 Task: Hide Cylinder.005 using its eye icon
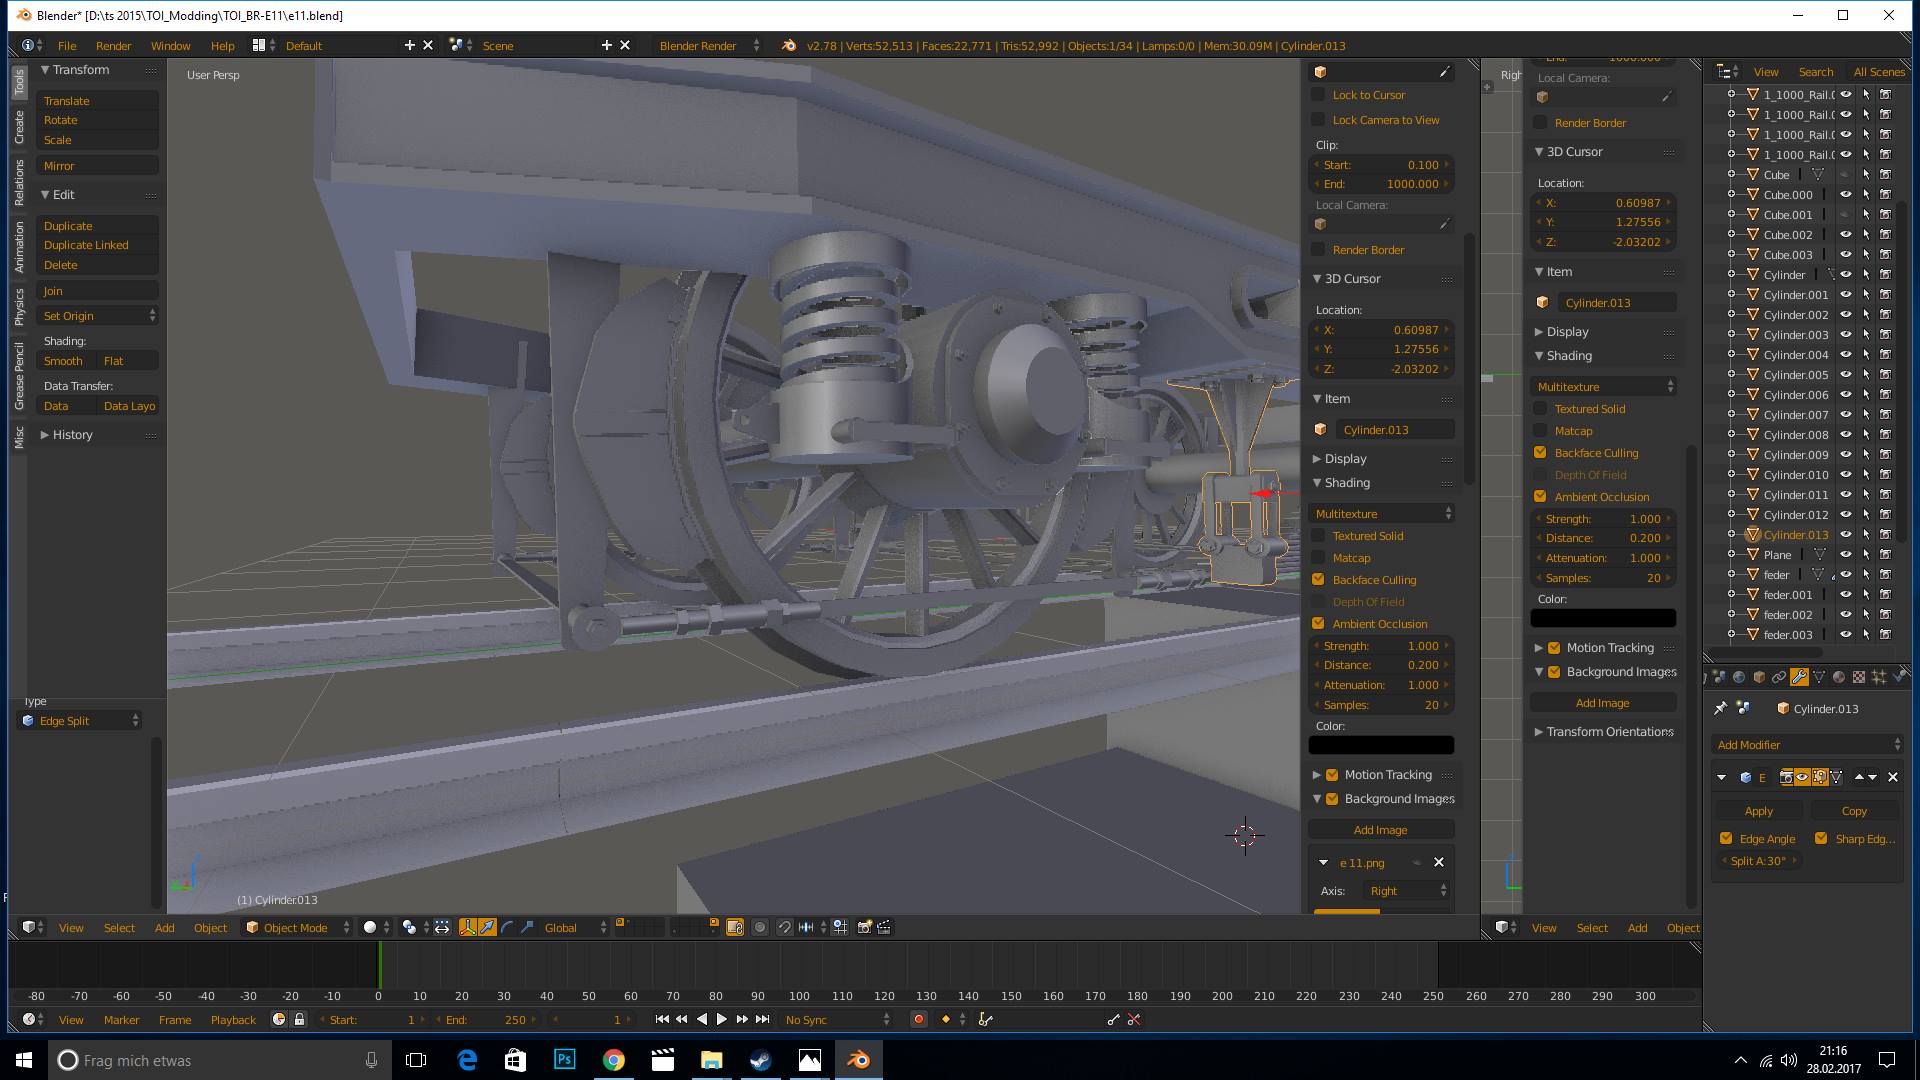point(1846,375)
